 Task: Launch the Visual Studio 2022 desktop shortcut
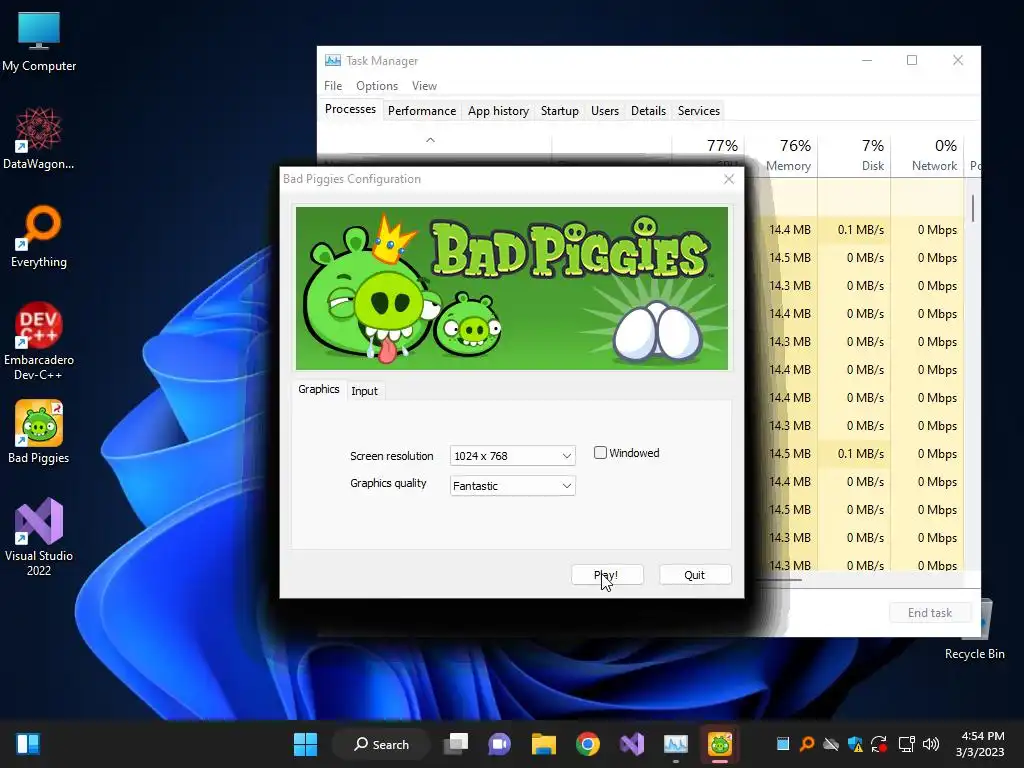tap(39, 537)
